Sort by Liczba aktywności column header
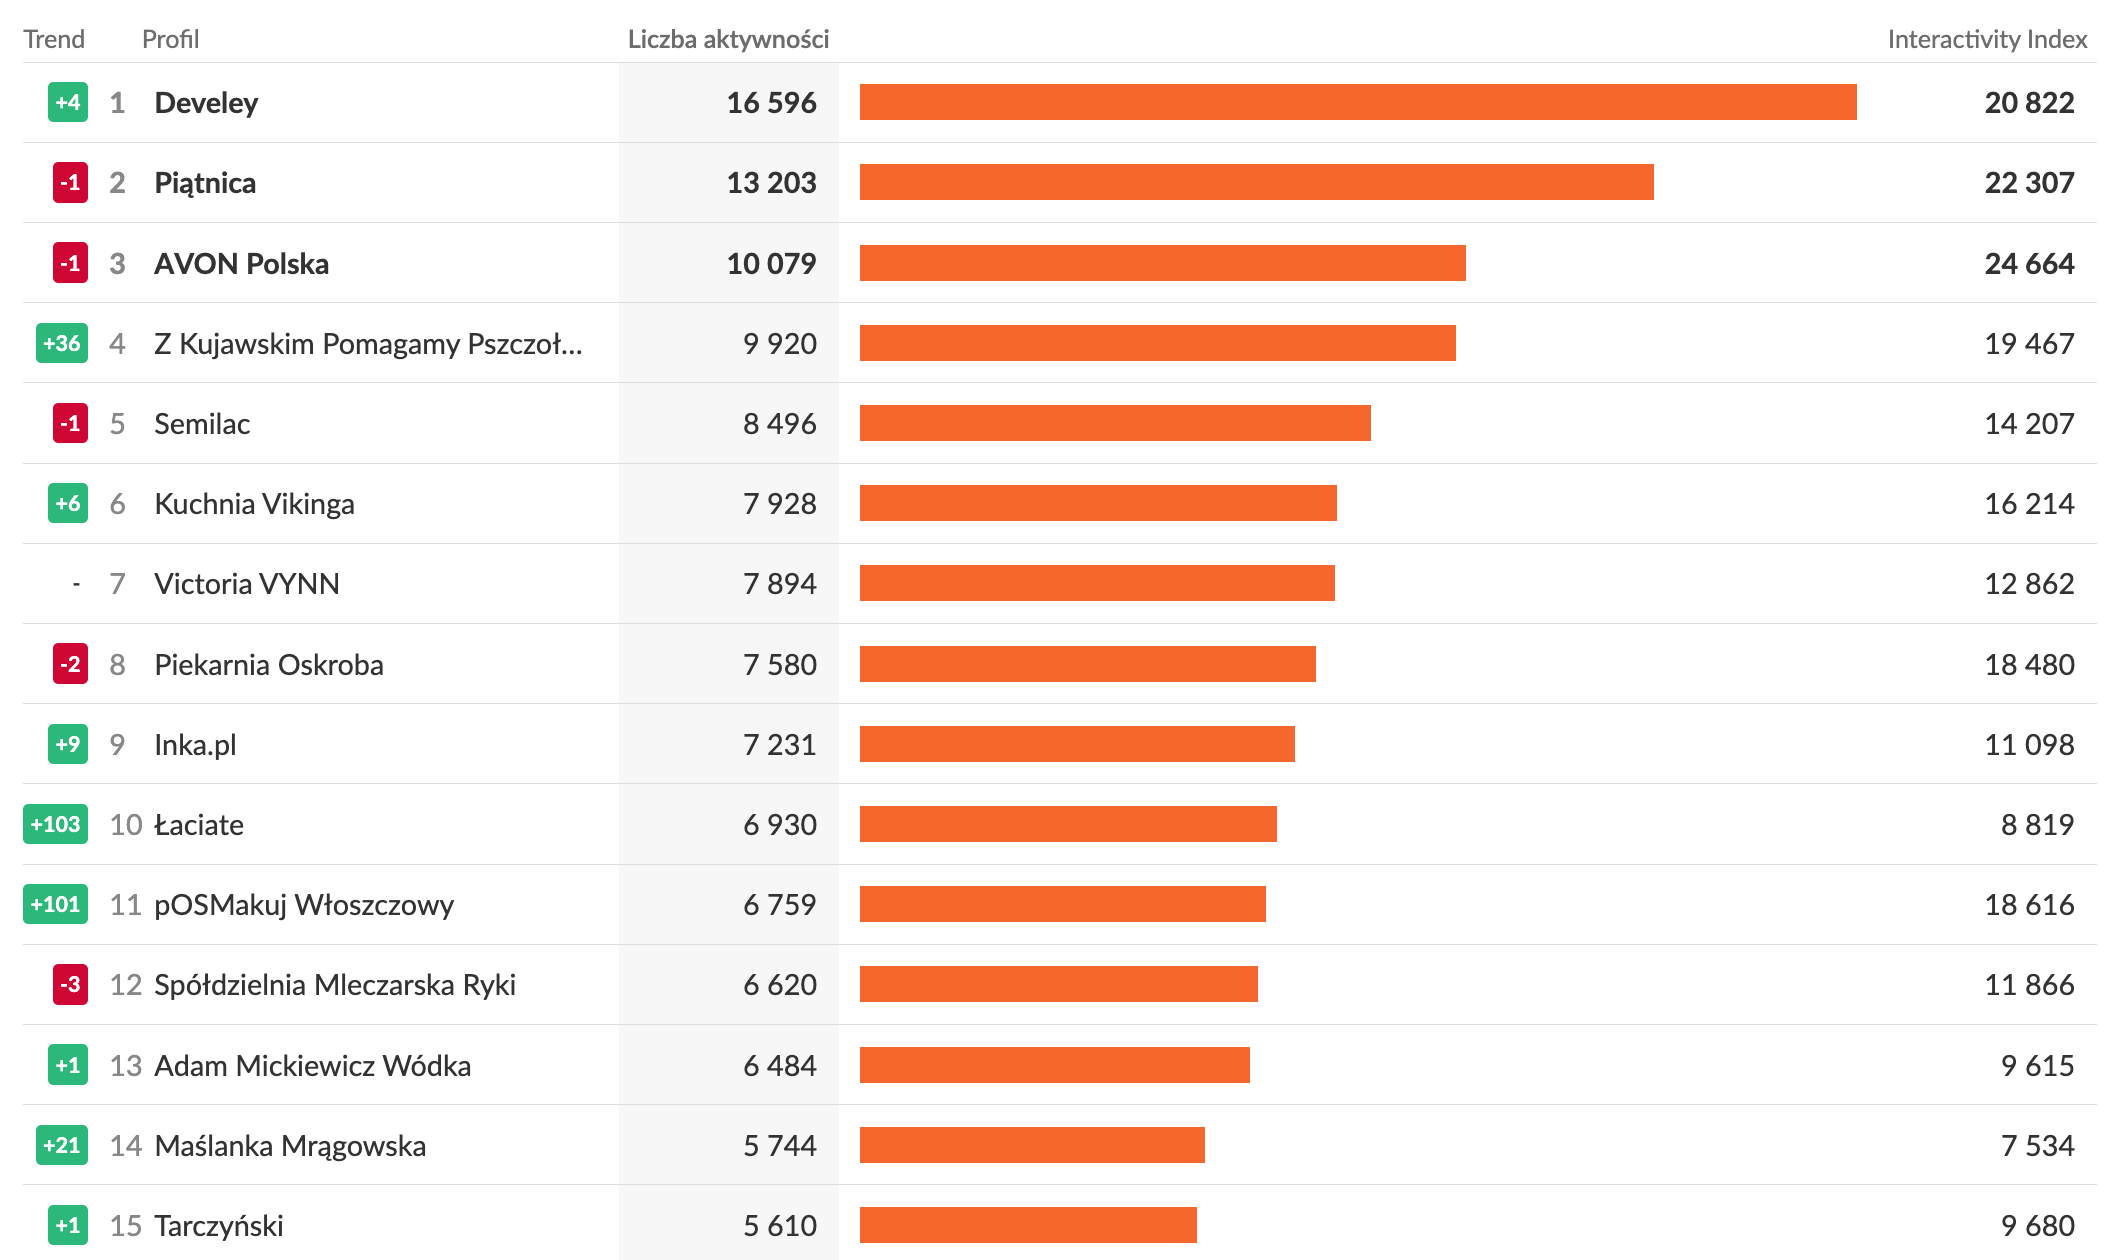Screen dimensions: 2112x1260 pyautogui.click(x=728, y=39)
